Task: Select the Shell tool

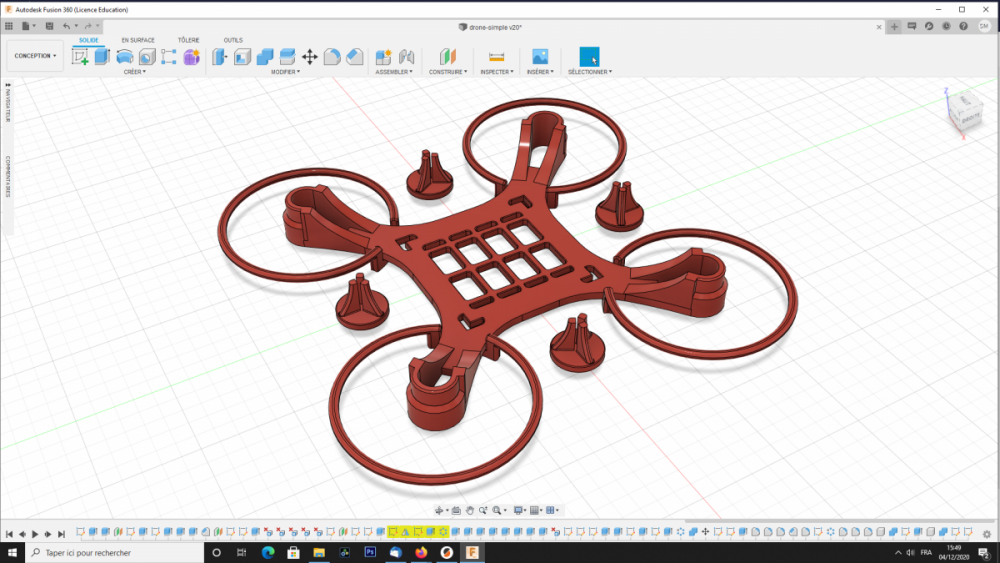Action: (x=242, y=57)
